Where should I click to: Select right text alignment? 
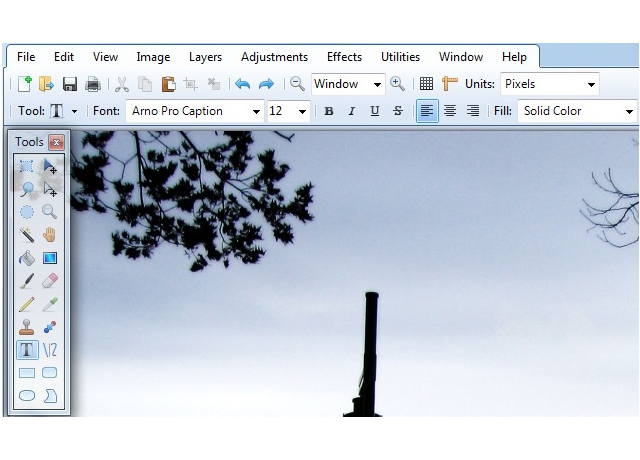pos(473,111)
